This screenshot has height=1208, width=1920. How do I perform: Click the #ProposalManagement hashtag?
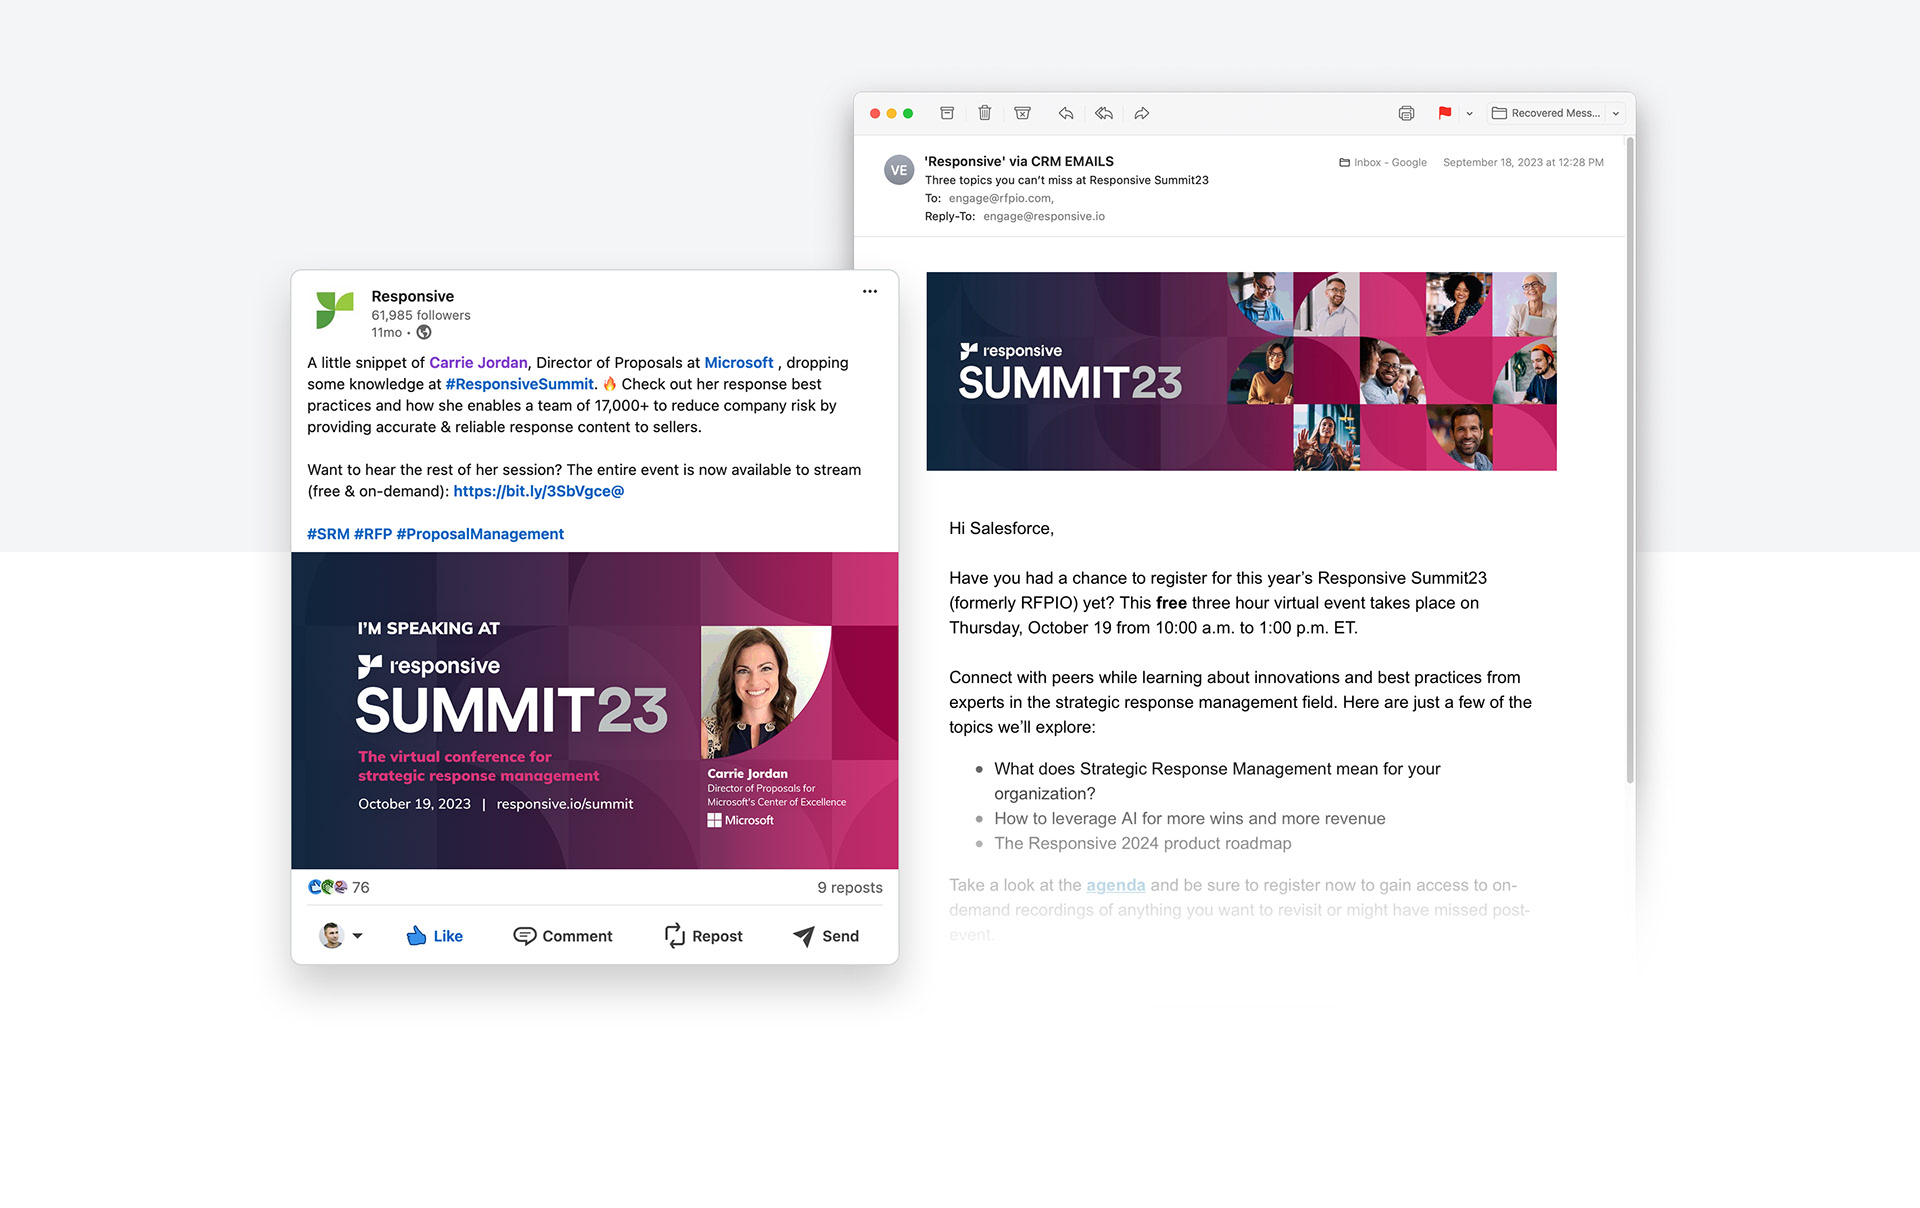pos(480,534)
